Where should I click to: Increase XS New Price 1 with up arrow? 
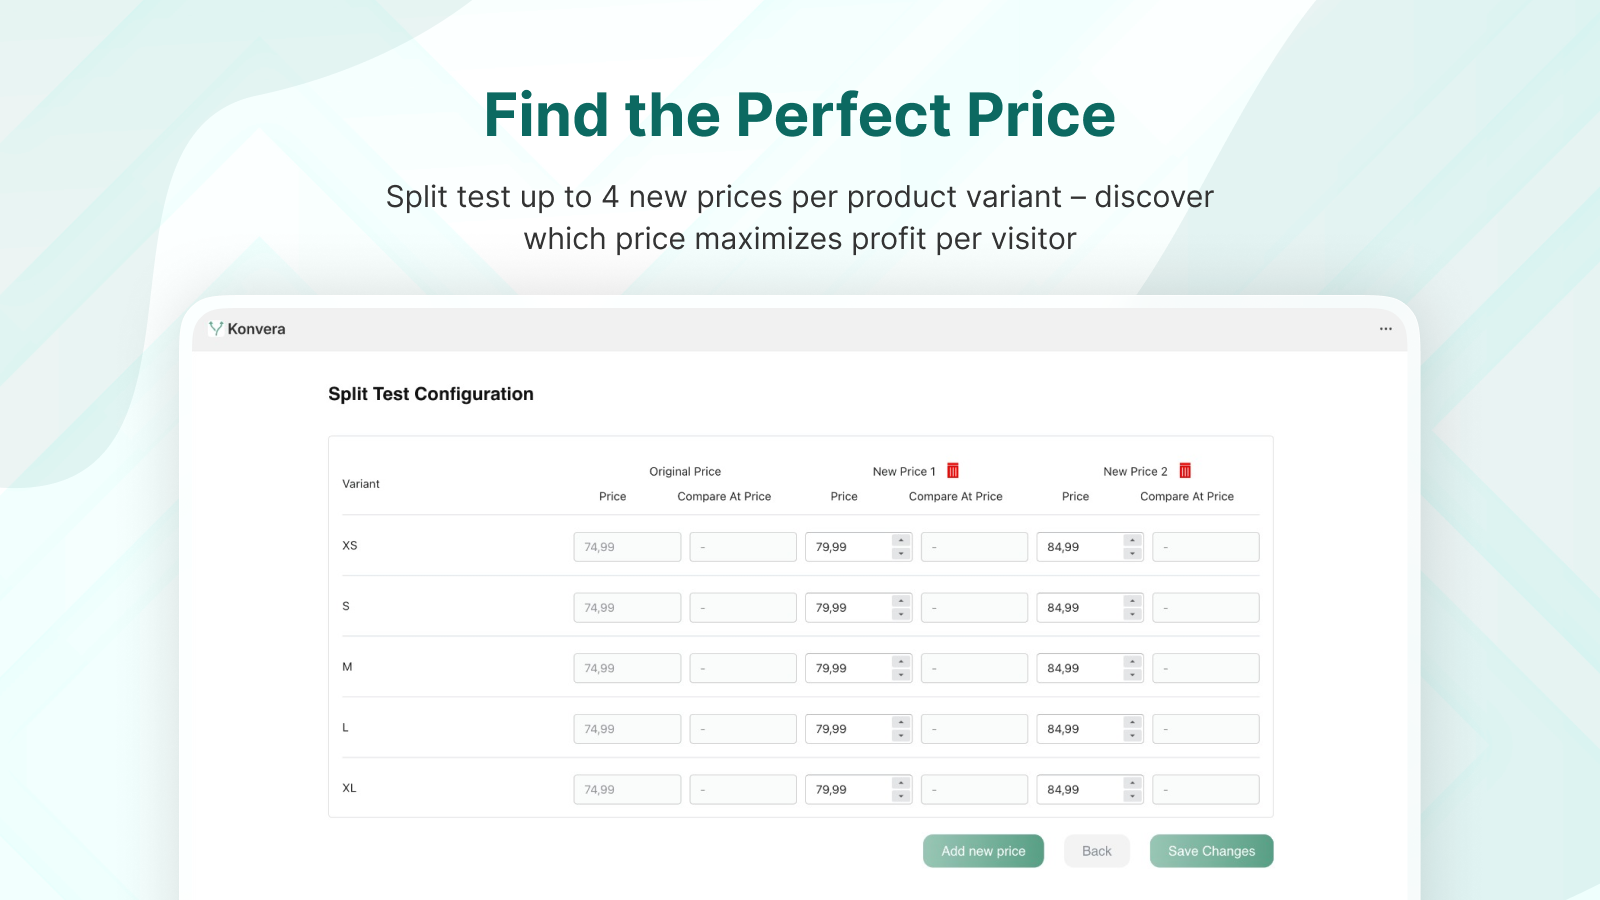[x=901, y=540]
